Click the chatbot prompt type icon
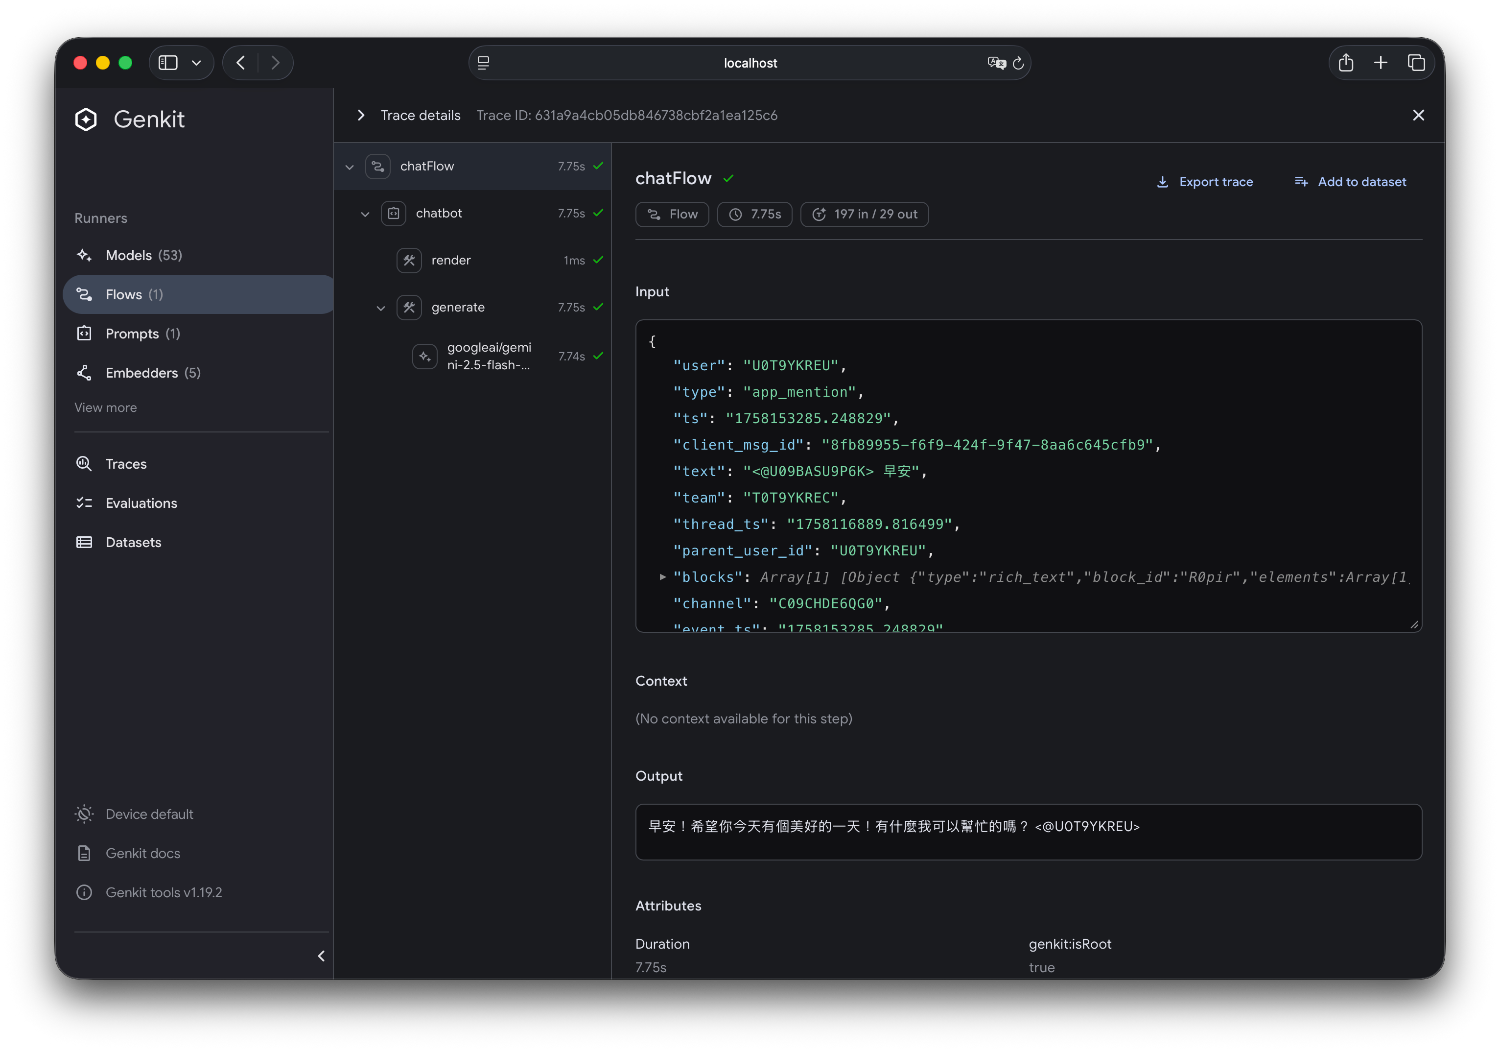1500x1052 pixels. (x=394, y=213)
